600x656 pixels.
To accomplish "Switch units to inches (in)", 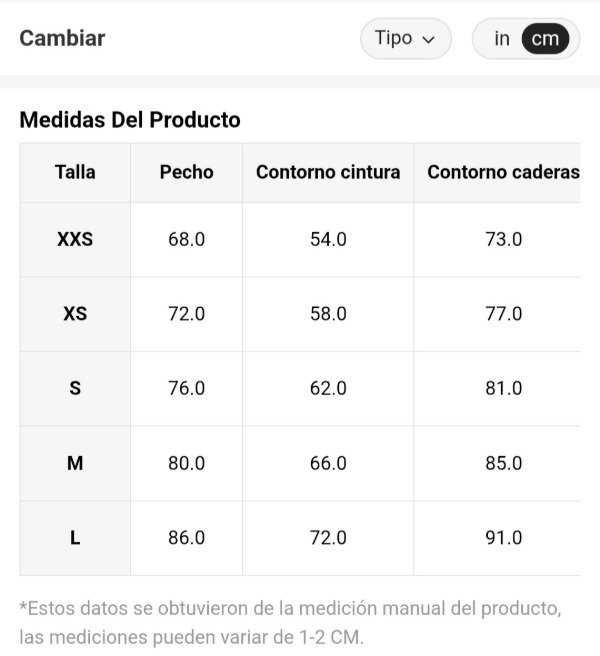I will (502, 39).
